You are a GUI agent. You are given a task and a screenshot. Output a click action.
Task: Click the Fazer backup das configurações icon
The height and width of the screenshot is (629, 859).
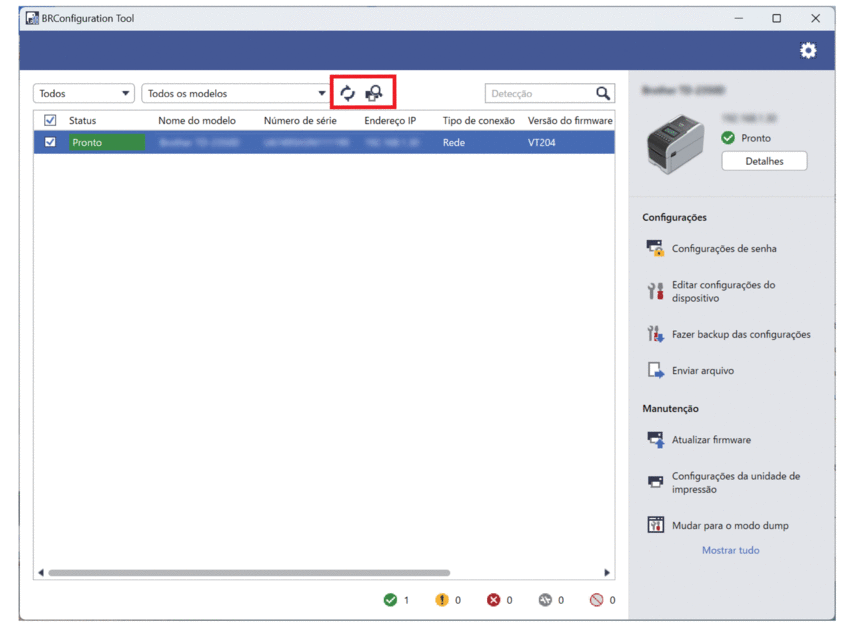point(655,334)
